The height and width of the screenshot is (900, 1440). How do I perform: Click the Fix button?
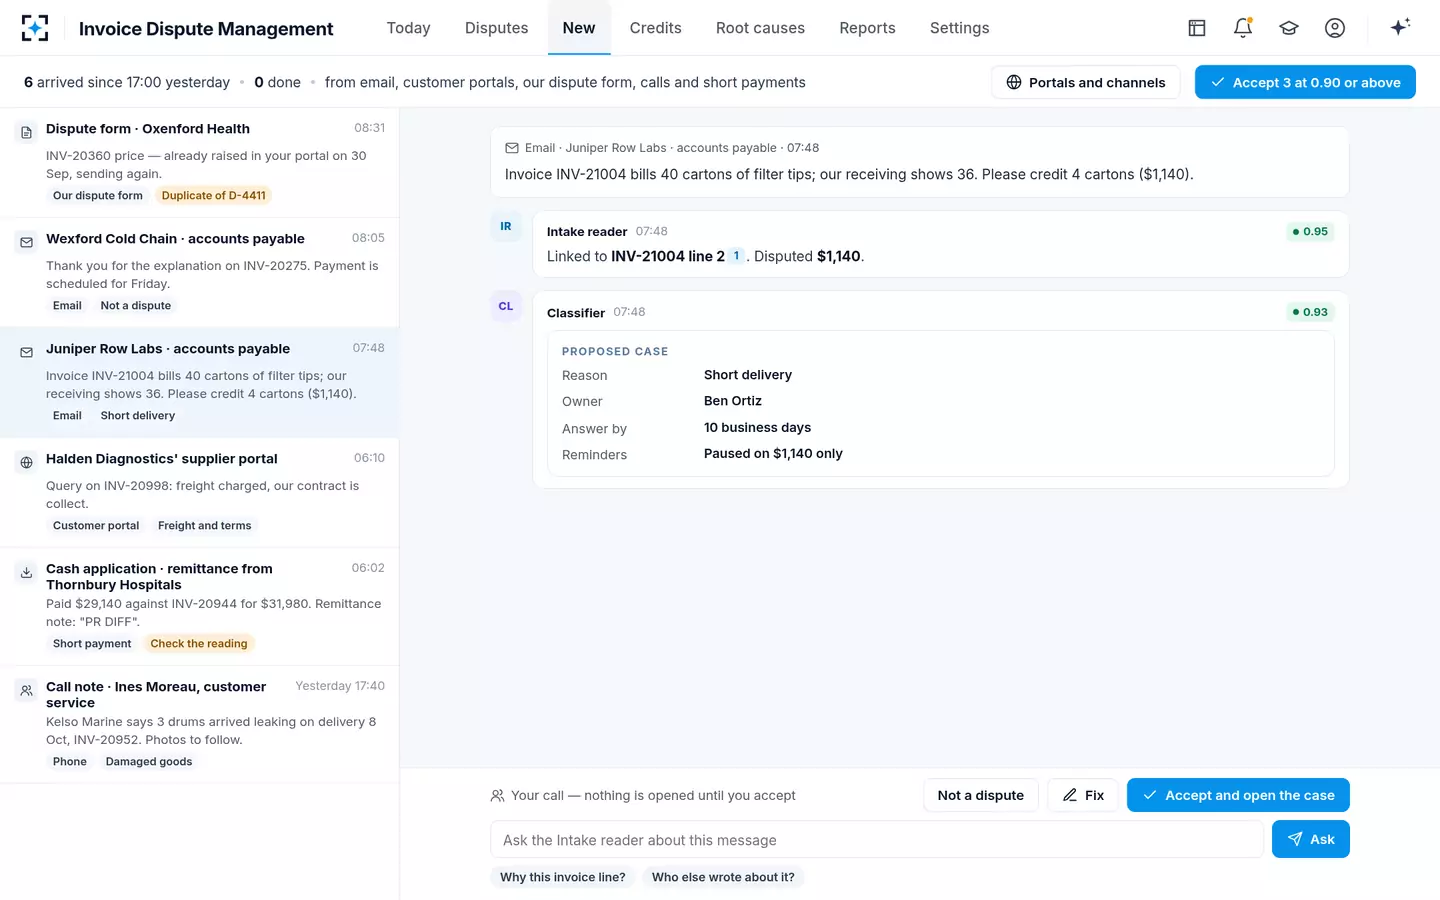[x=1083, y=795]
